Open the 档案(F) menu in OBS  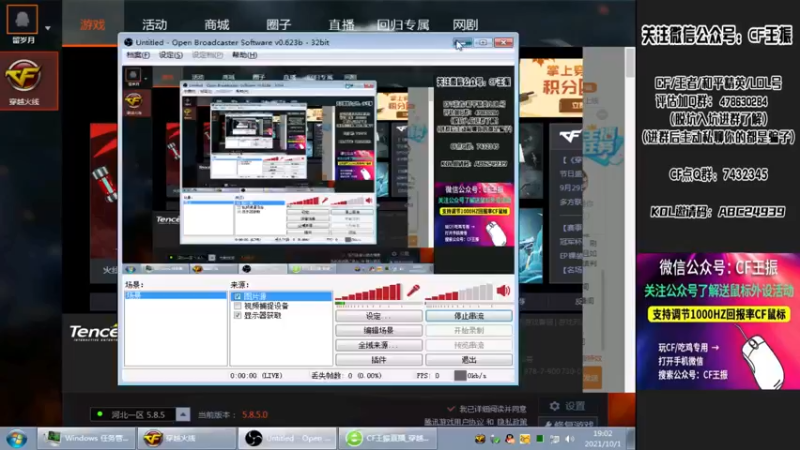point(138,55)
